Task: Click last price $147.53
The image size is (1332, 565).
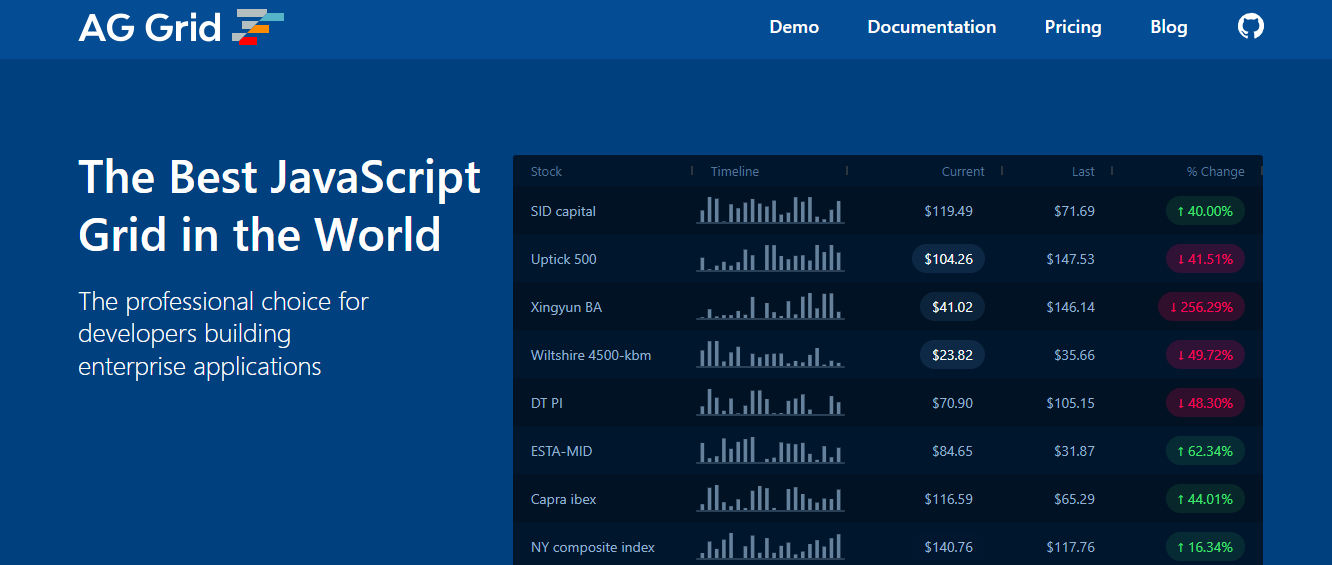Action: (x=1071, y=259)
